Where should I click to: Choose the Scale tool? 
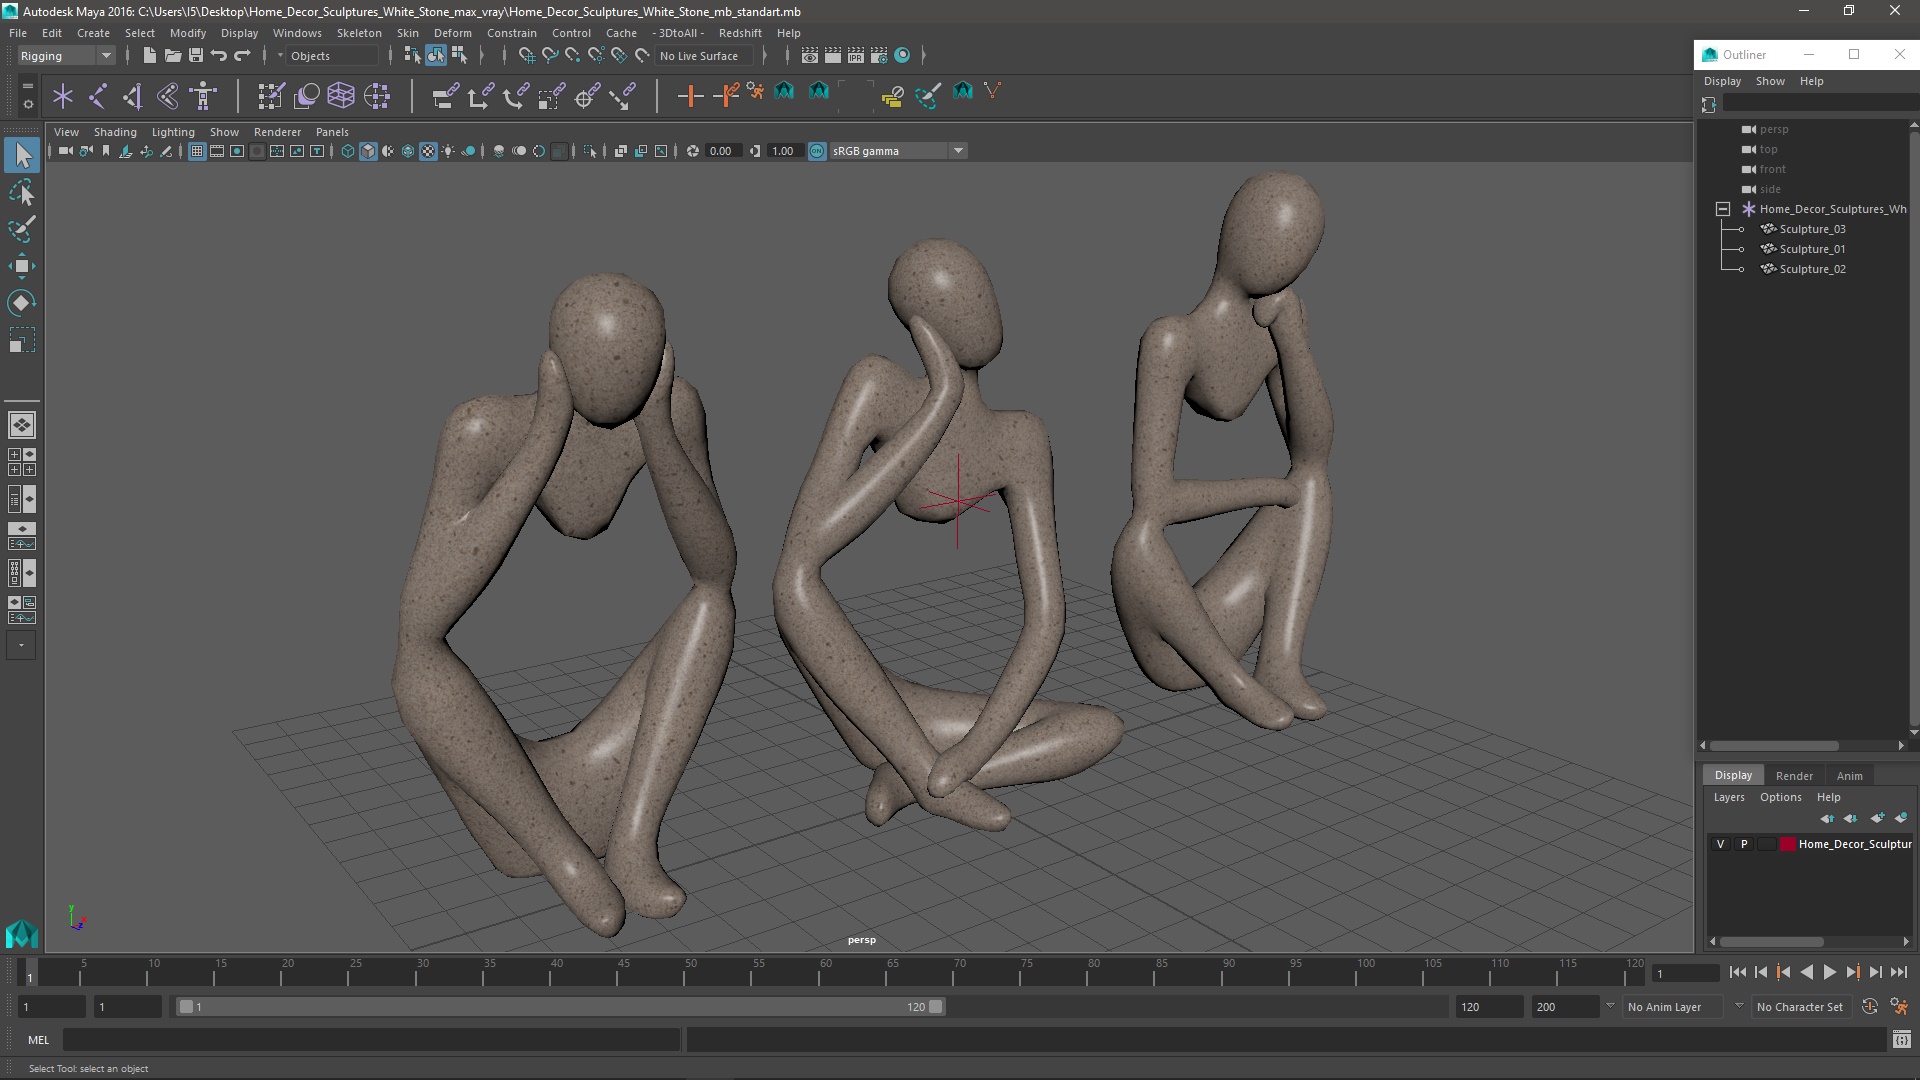pos(22,340)
